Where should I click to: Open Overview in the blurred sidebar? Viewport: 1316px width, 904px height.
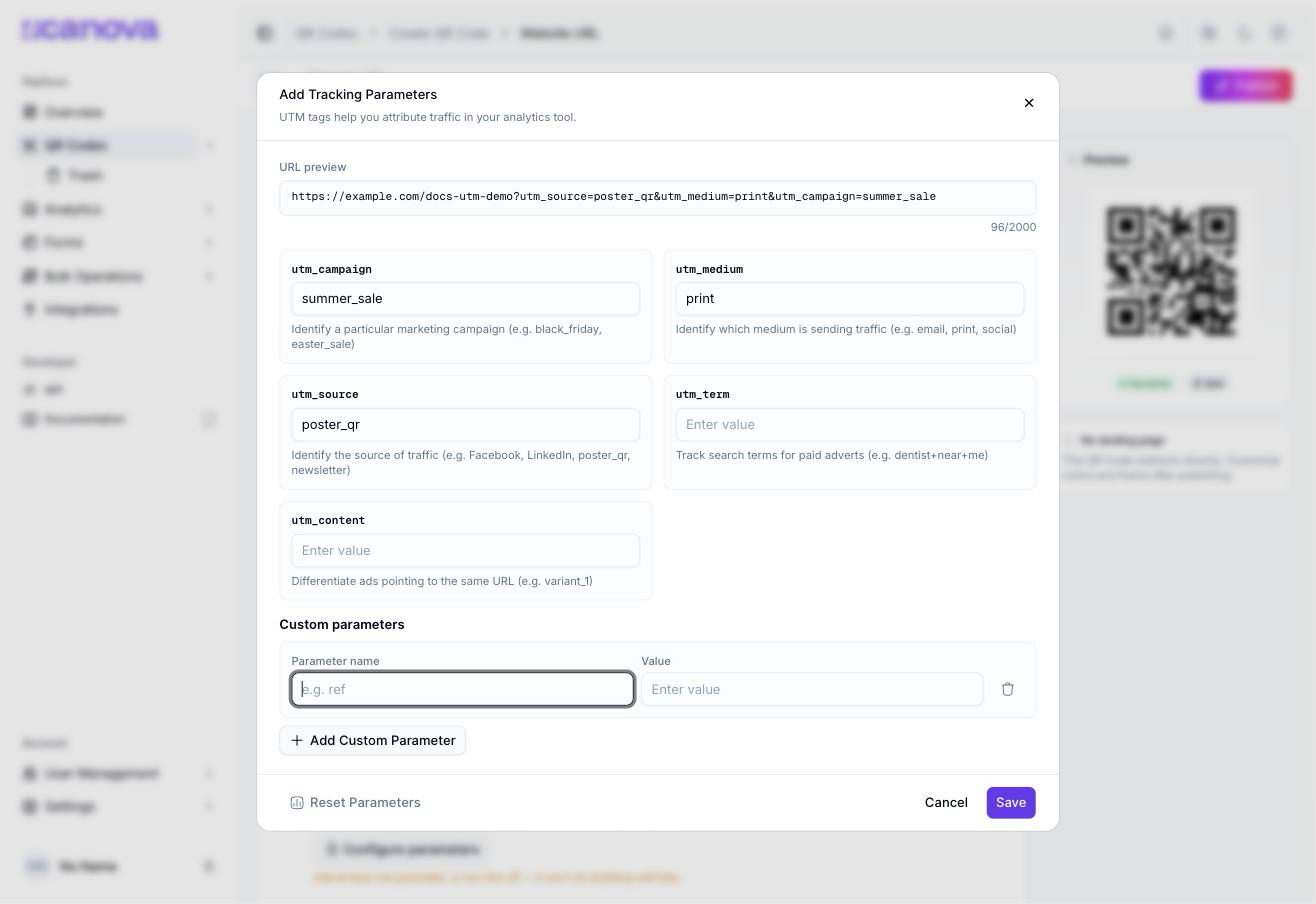click(73, 112)
